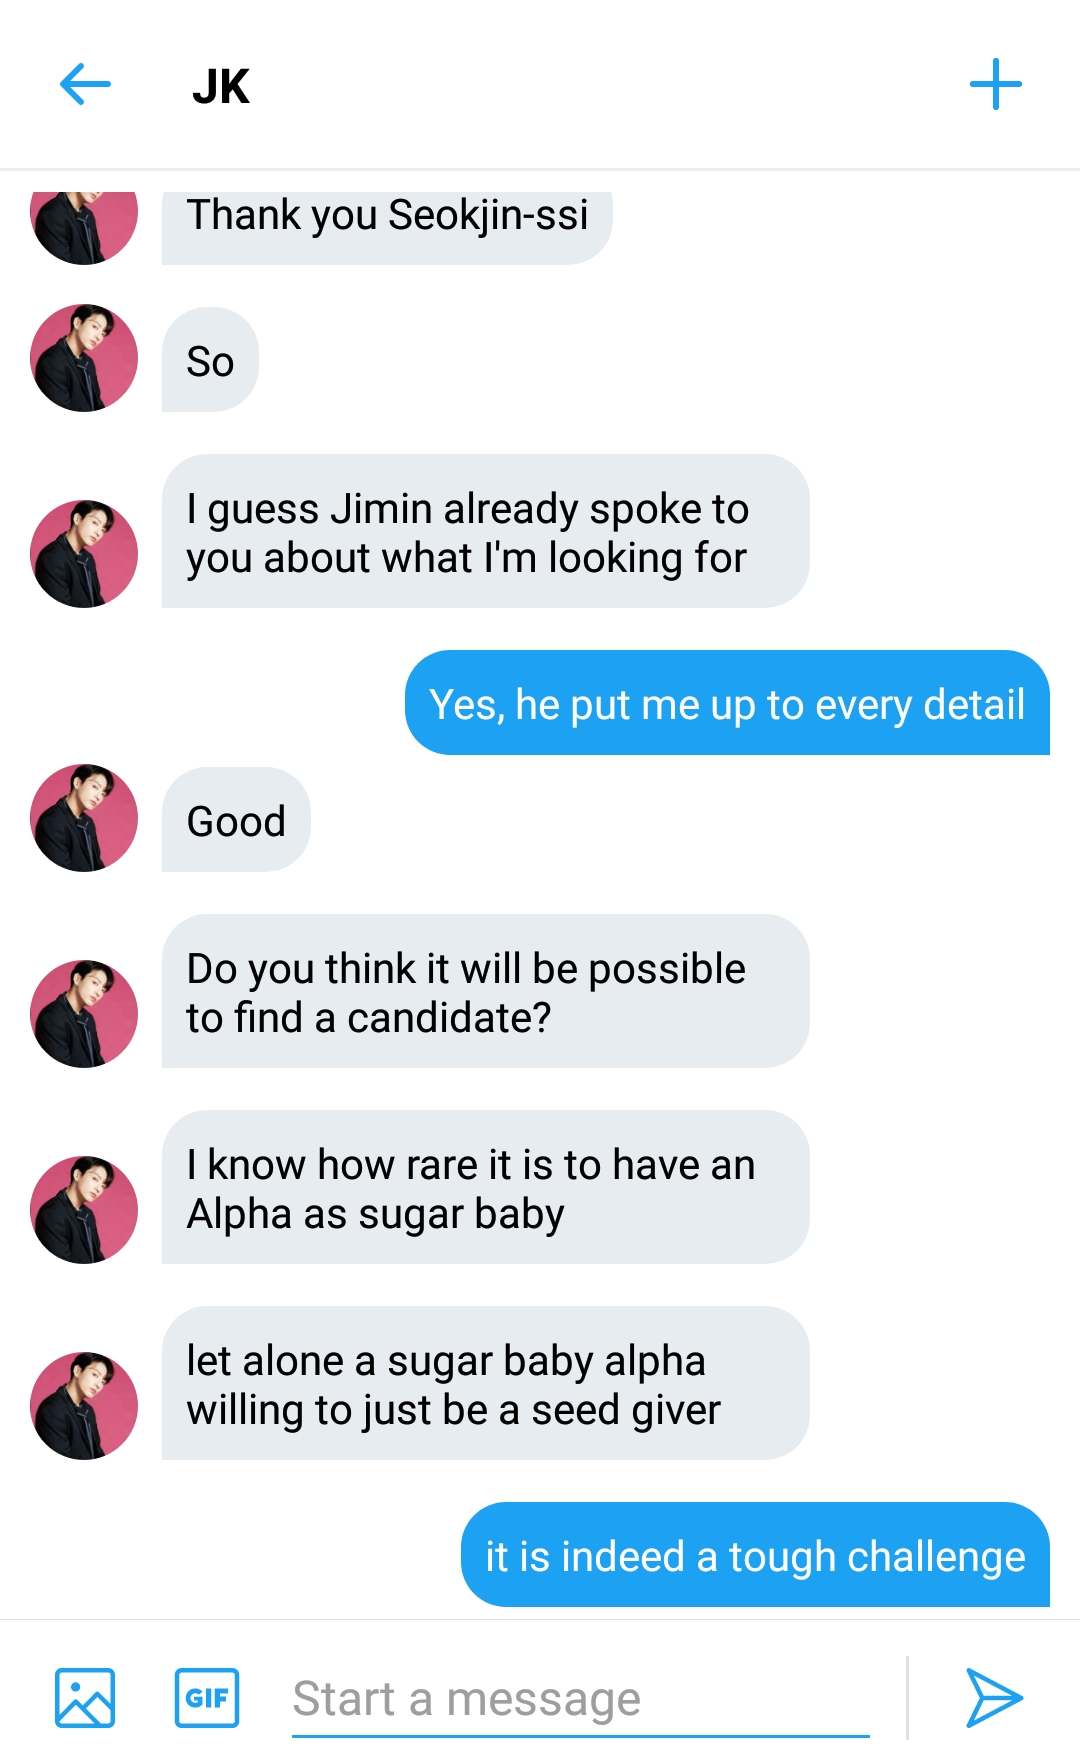This screenshot has width=1080, height=1760.
Task: Tap avatar beside the "So" message
Action: pyautogui.click(x=84, y=358)
